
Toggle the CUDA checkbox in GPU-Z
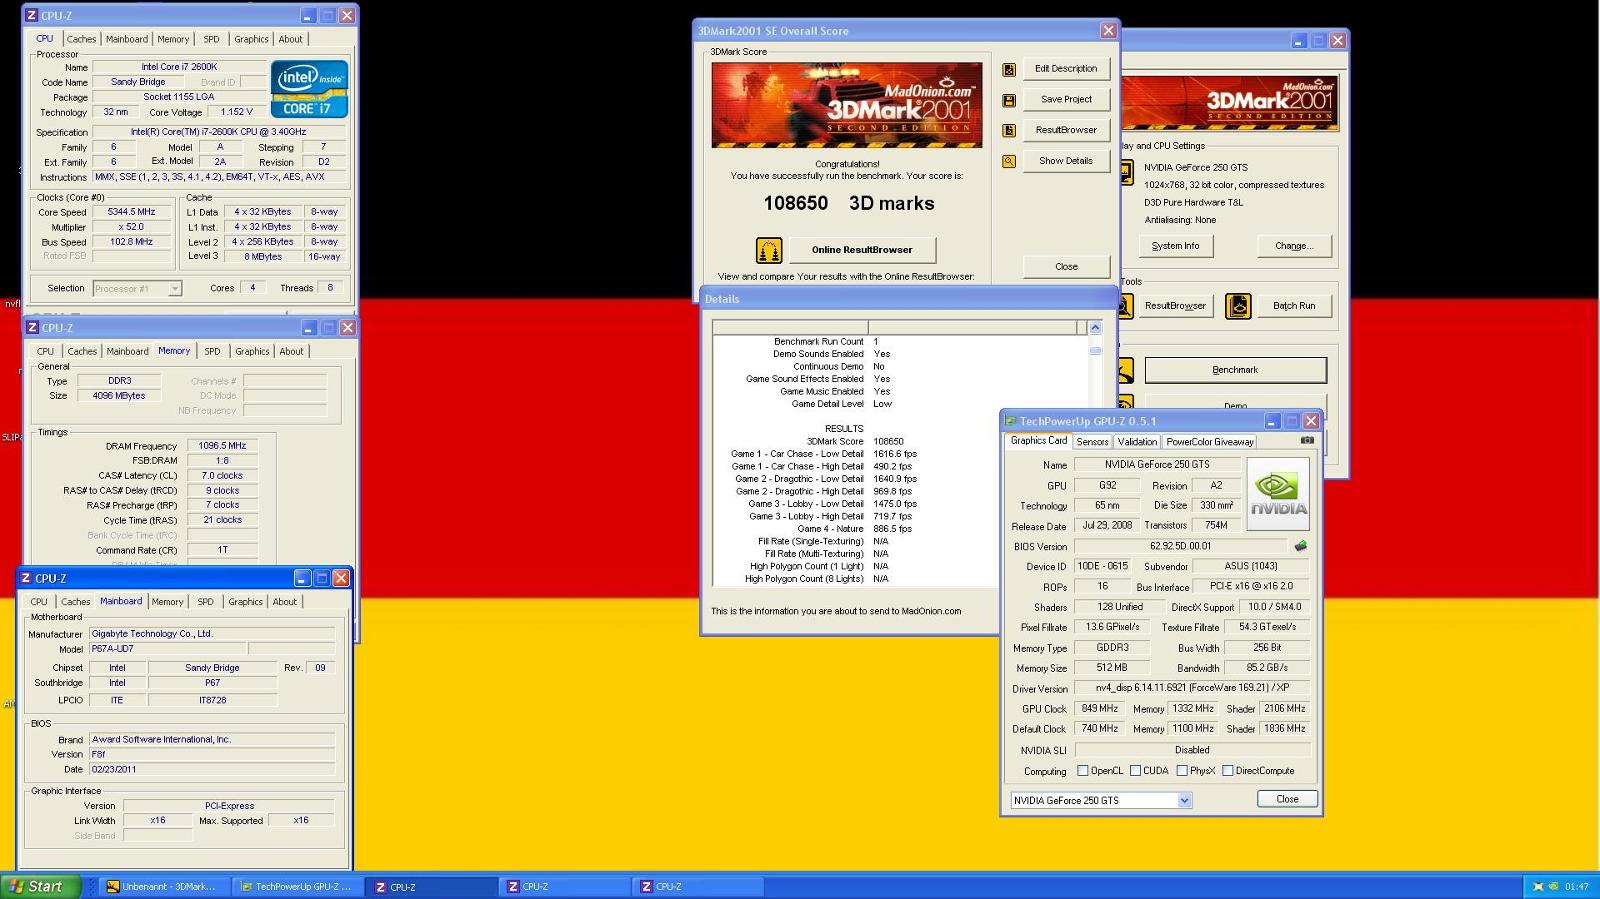click(1135, 771)
